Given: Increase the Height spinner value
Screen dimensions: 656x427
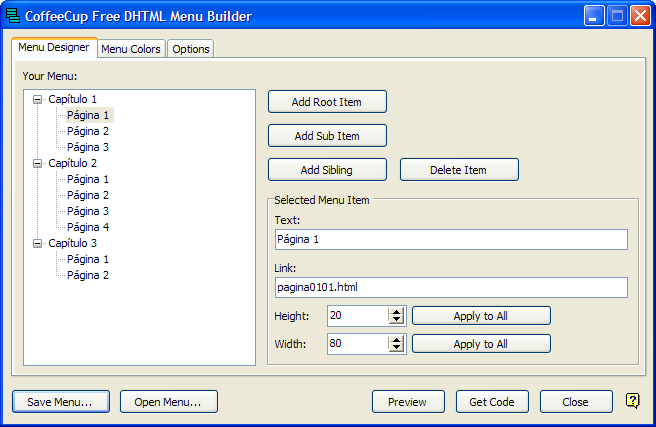Looking at the screenshot, I should point(397,312).
